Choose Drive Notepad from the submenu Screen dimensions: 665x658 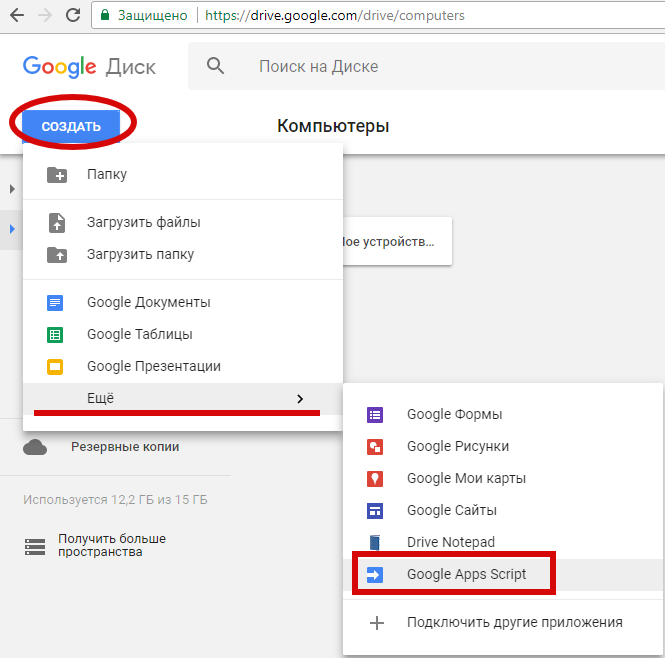coord(503,542)
